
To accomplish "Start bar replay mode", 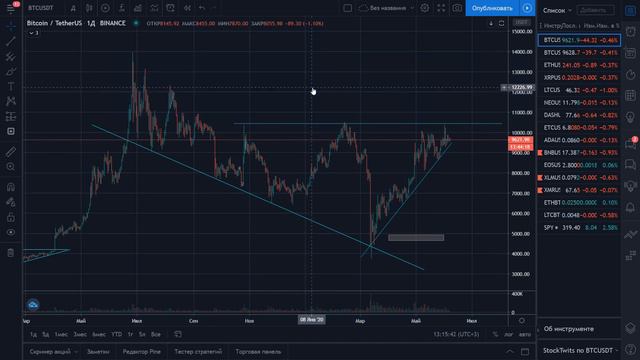I will tap(187, 8).
